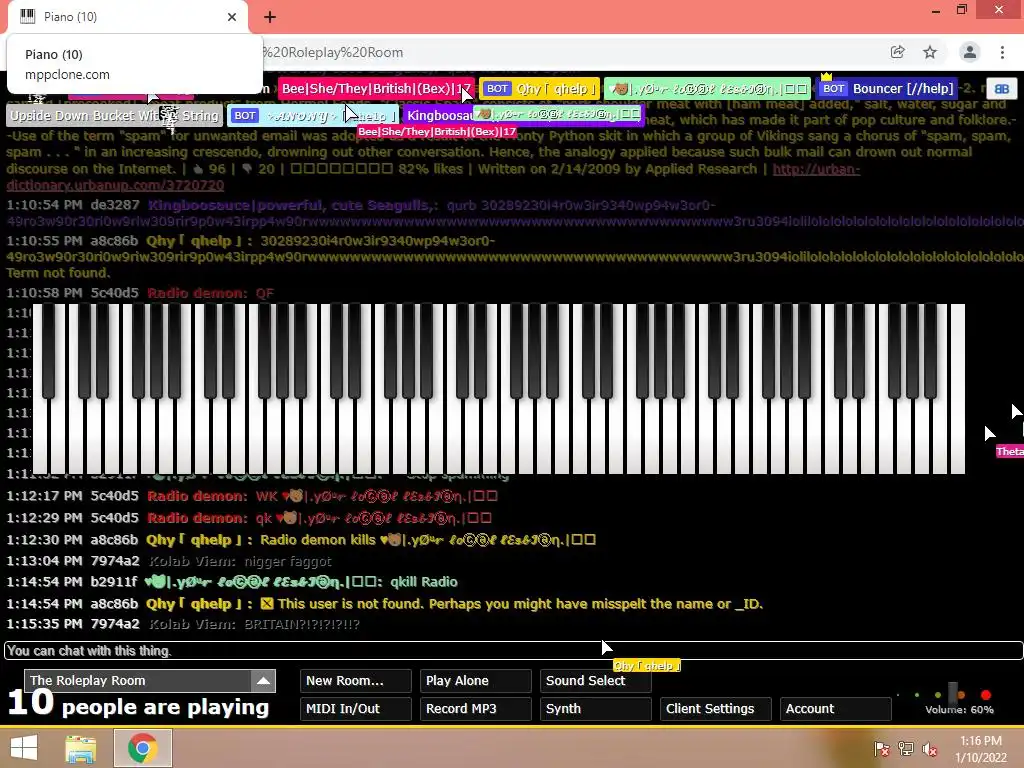The height and width of the screenshot is (768, 1024).
Task: Open the Windows Start menu
Action: click(24, 748)
